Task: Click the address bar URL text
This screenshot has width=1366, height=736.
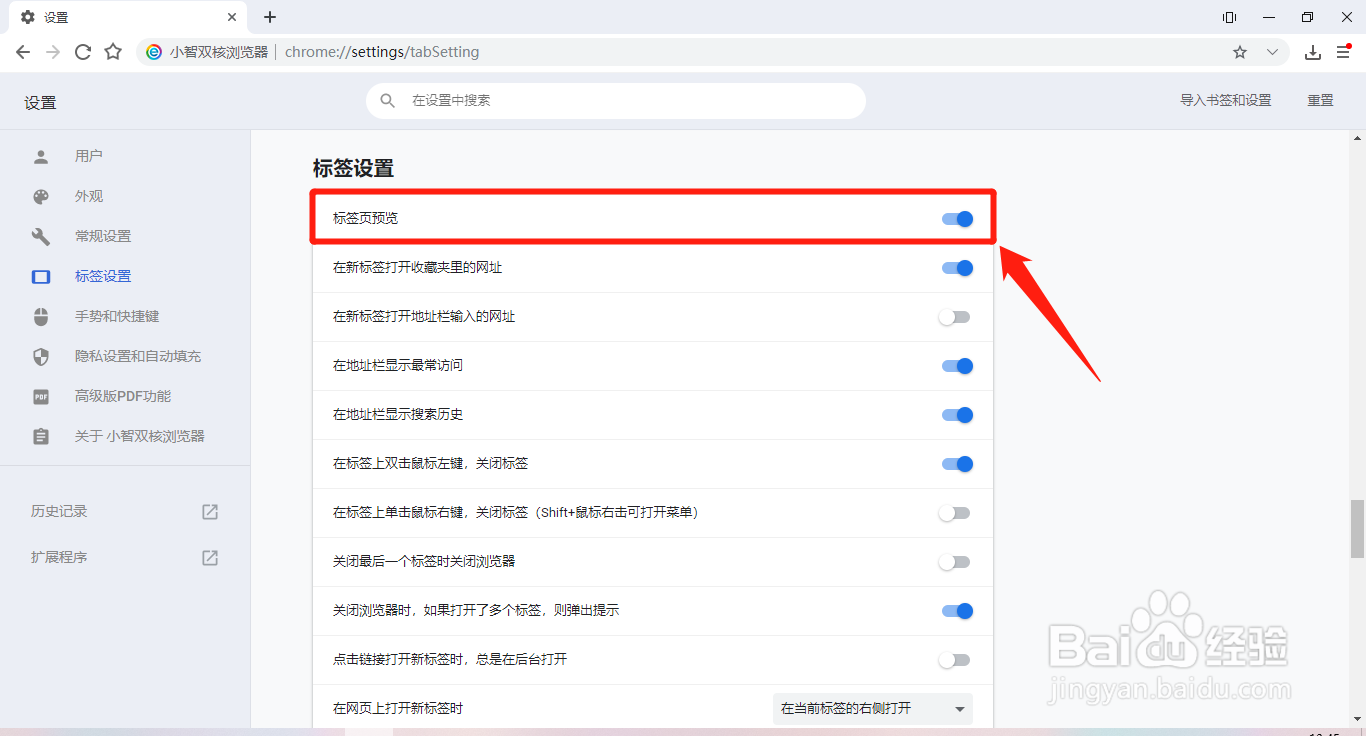Action: tap(382, 52)
